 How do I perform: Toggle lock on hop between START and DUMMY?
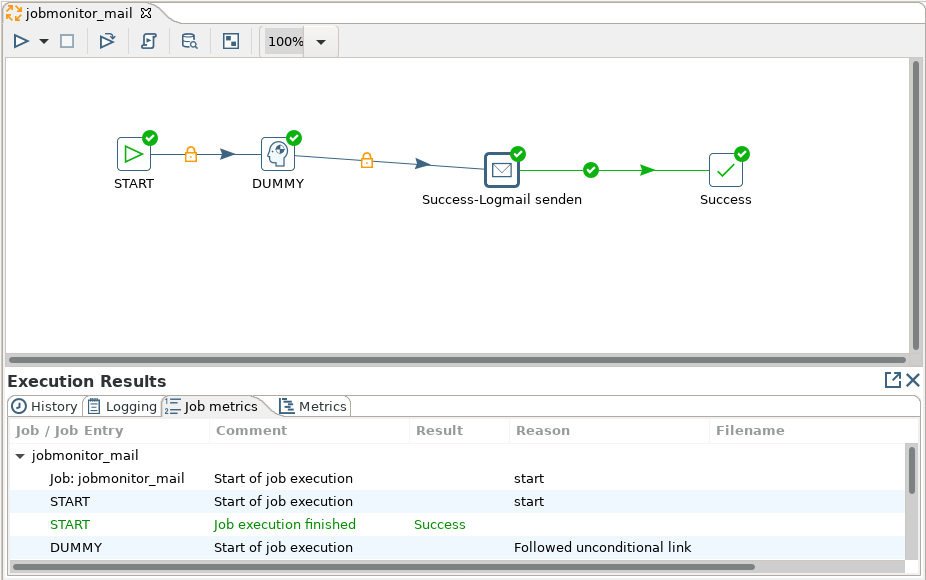coord(191,154)
